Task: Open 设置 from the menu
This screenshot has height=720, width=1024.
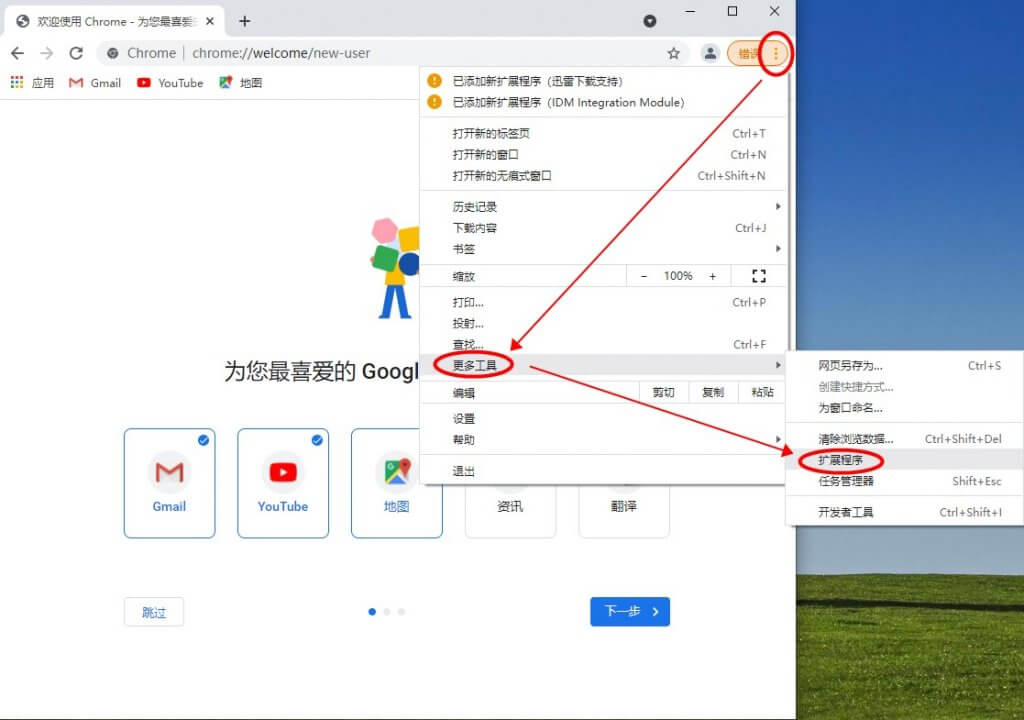Action: [602, 418]
